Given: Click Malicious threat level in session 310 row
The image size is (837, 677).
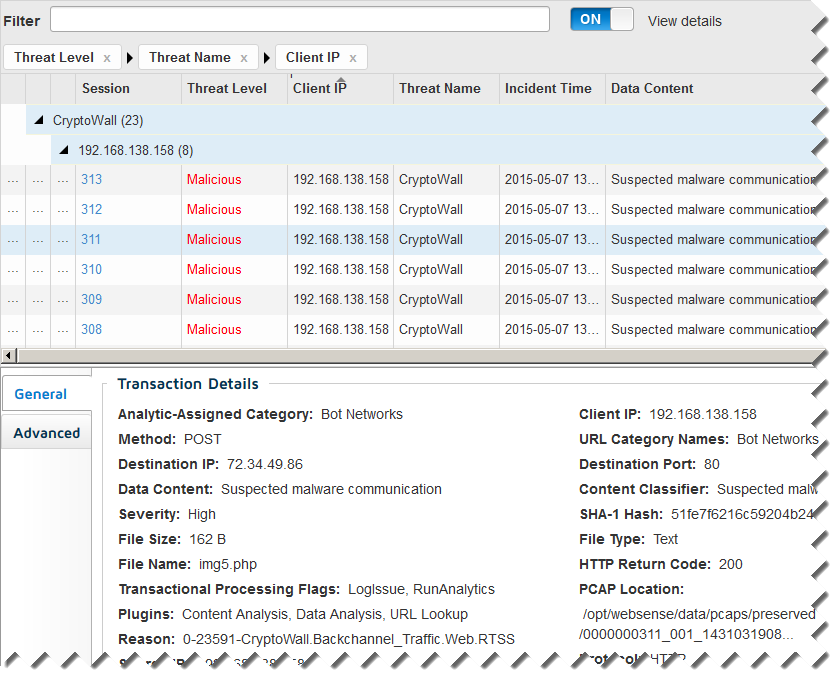Looking at the screenshot, I should [214, 269].
